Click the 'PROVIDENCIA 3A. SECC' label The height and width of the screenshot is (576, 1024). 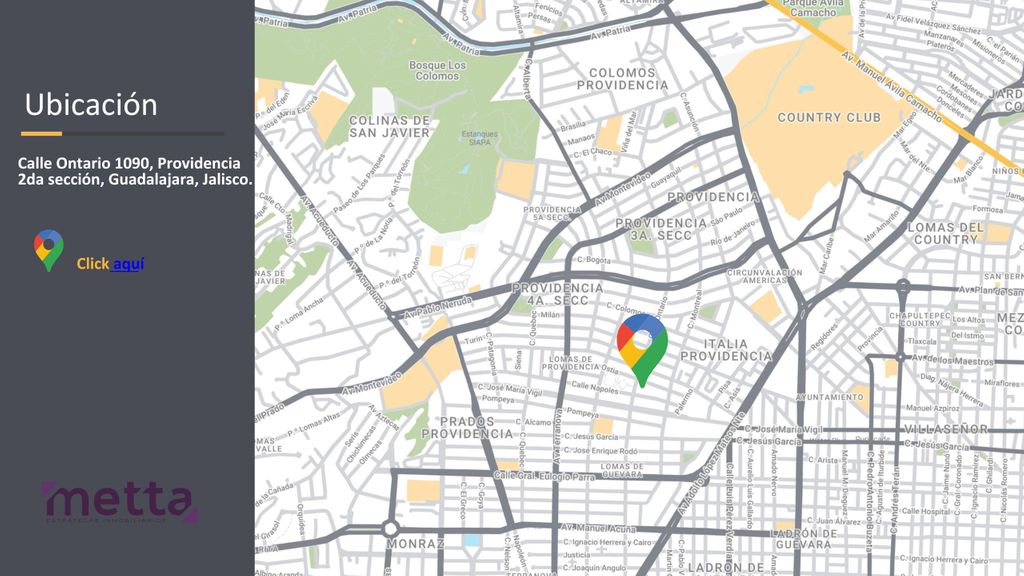coord(660,229)
